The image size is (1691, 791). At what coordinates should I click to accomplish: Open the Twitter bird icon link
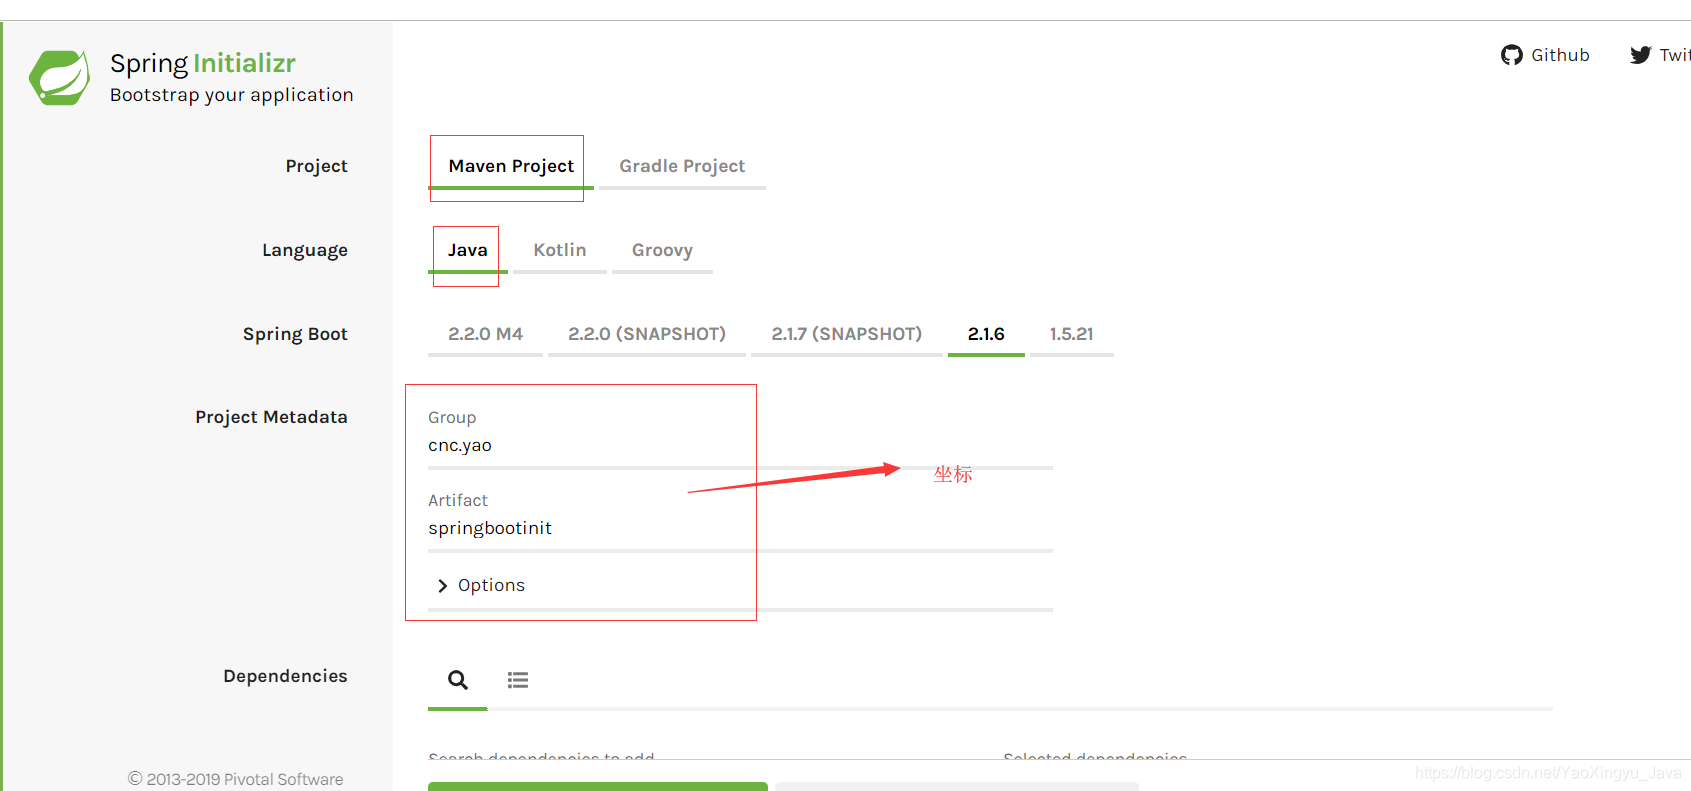pos(1640,55)
